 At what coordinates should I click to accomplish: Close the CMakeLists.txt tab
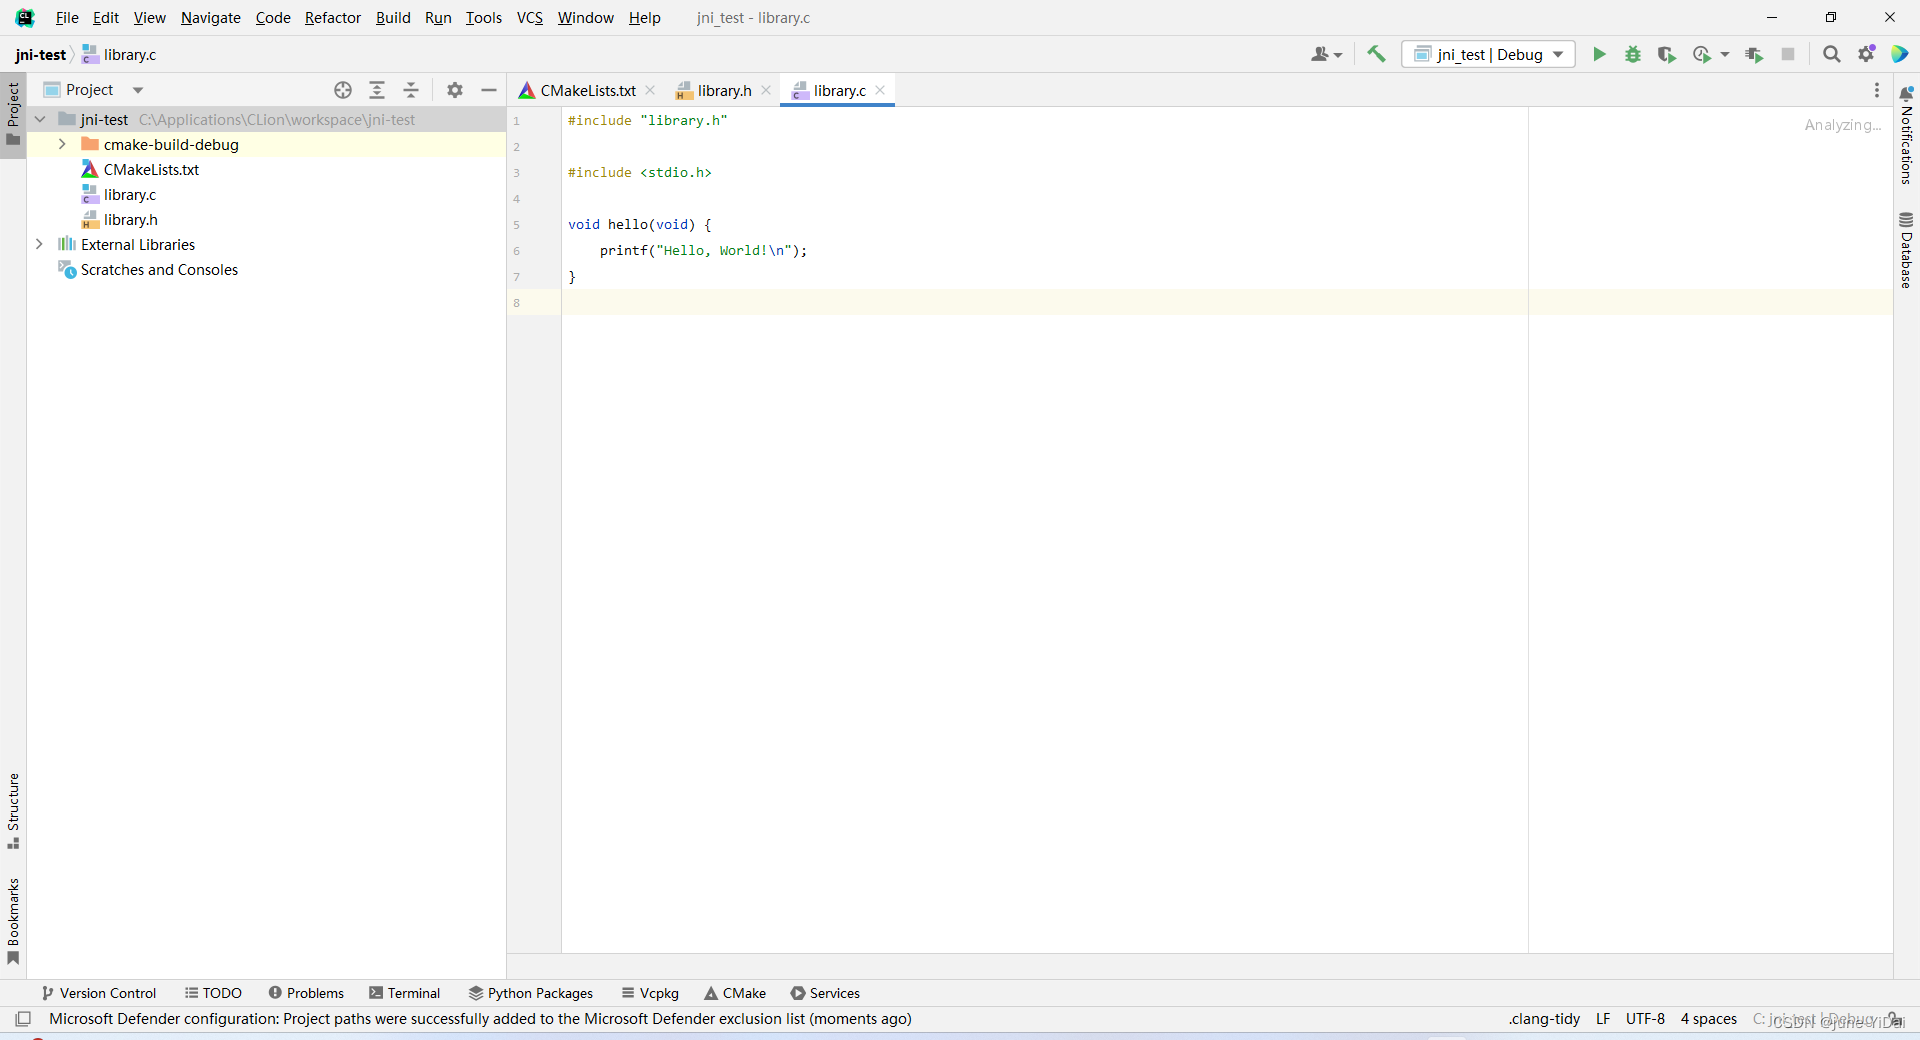point(650,90)
